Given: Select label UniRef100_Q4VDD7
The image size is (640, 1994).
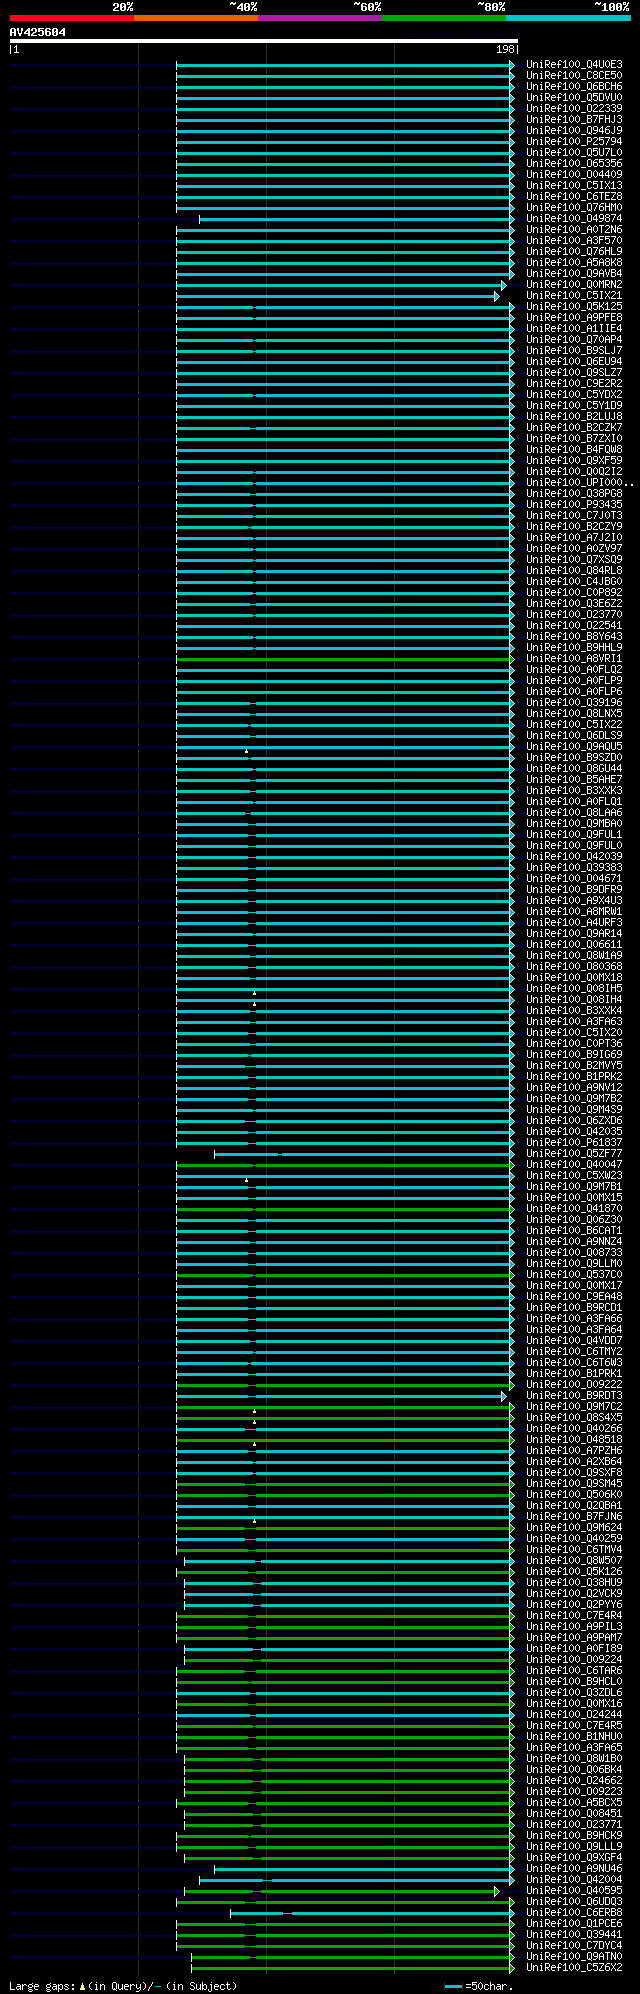Looking at the screenshot, I should pyautogui.click(x=574, y=1341).
